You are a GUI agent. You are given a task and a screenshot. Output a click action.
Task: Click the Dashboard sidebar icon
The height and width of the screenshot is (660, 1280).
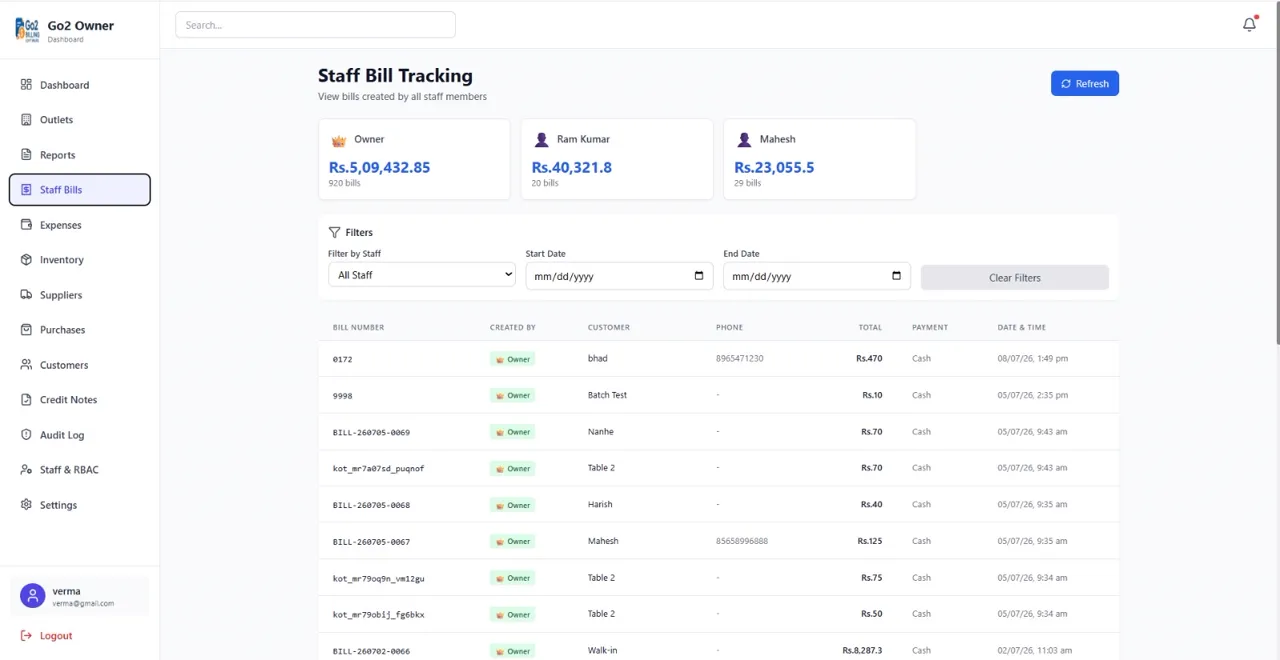(x=26, y=85)
